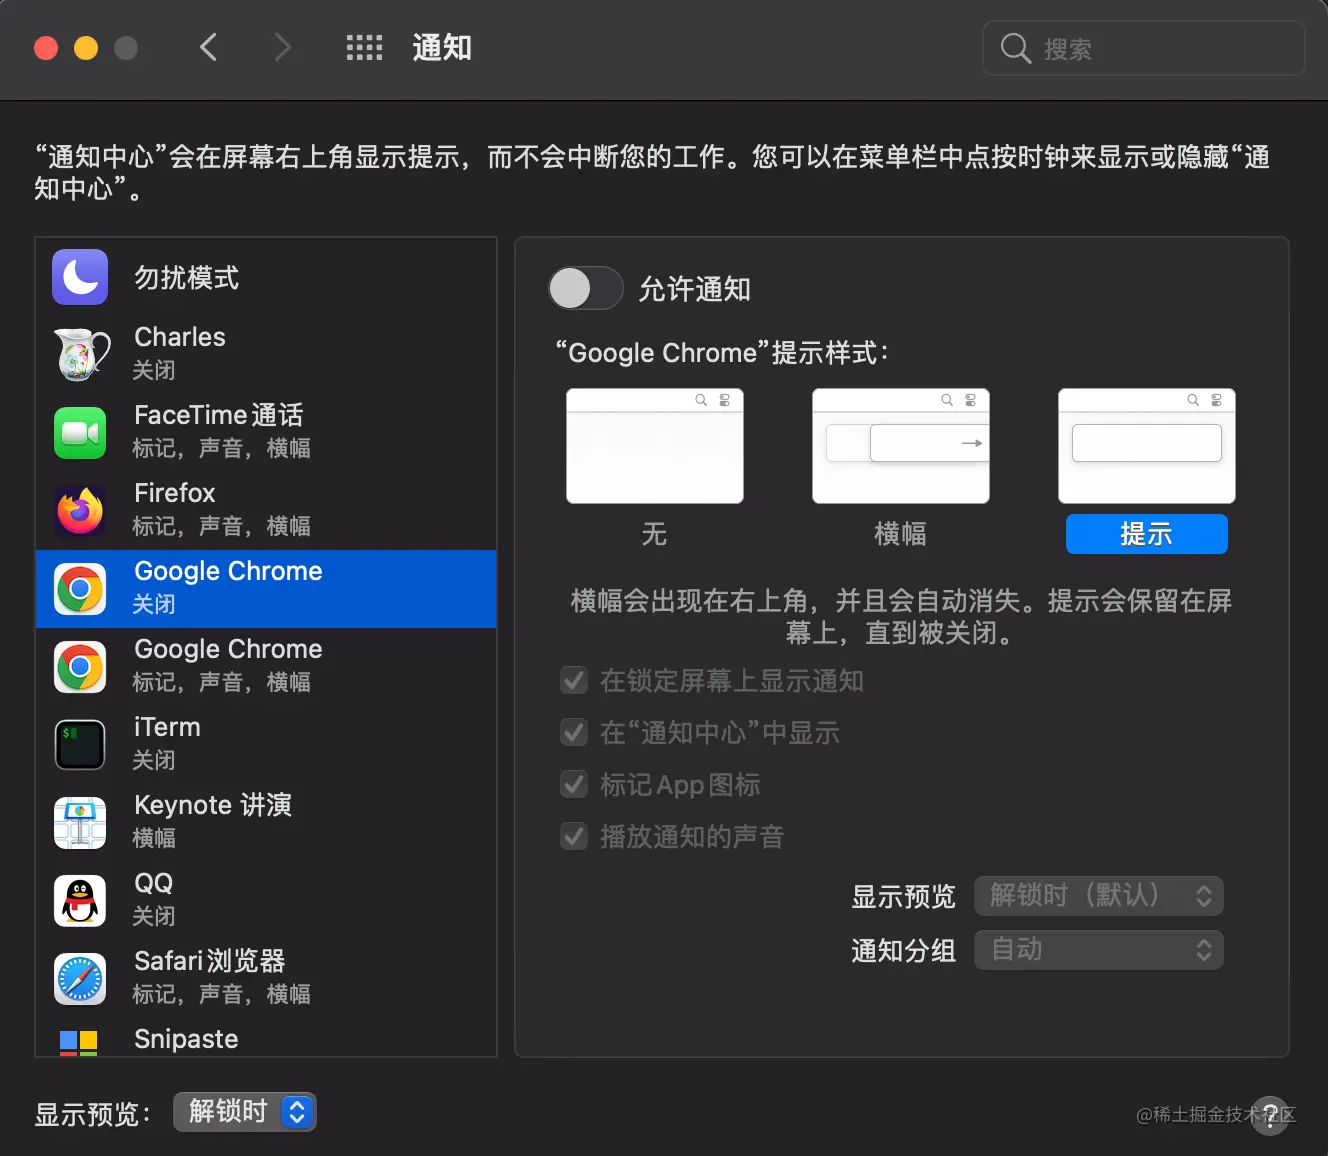
Task: Choose the 提示 alert style thumbnail
Action: pos(1147,446)
